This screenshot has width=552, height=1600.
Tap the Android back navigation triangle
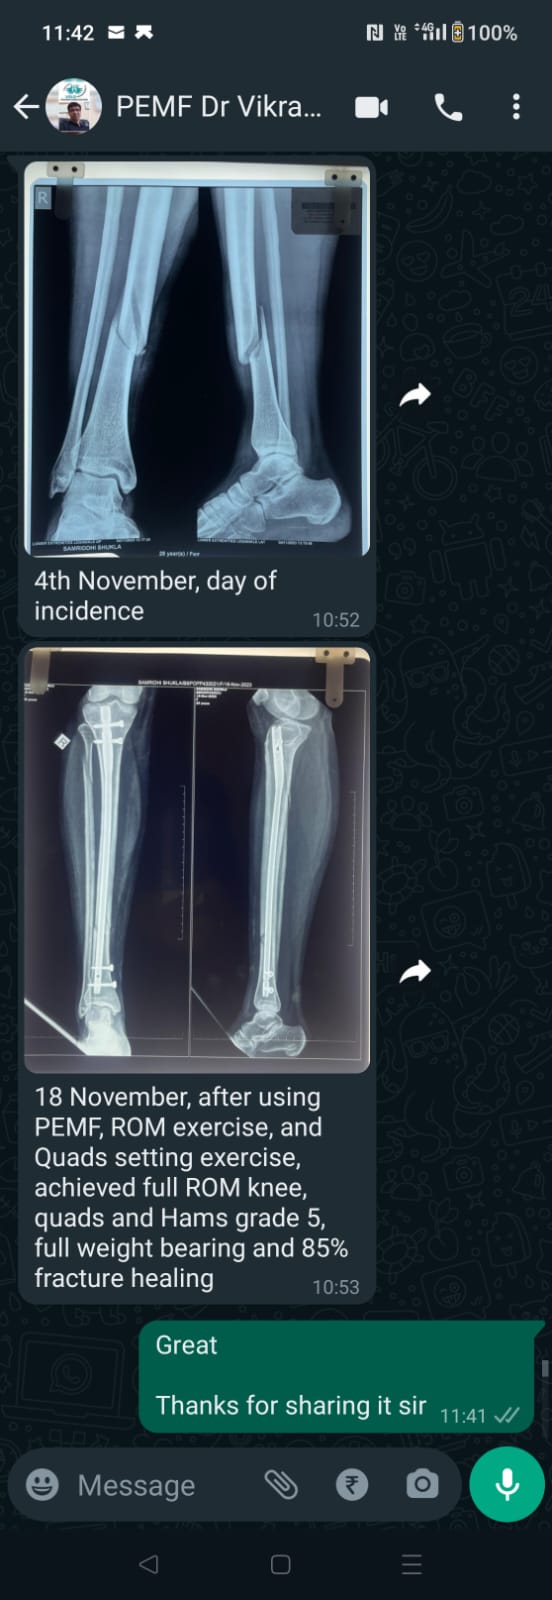coord(149,1564)
